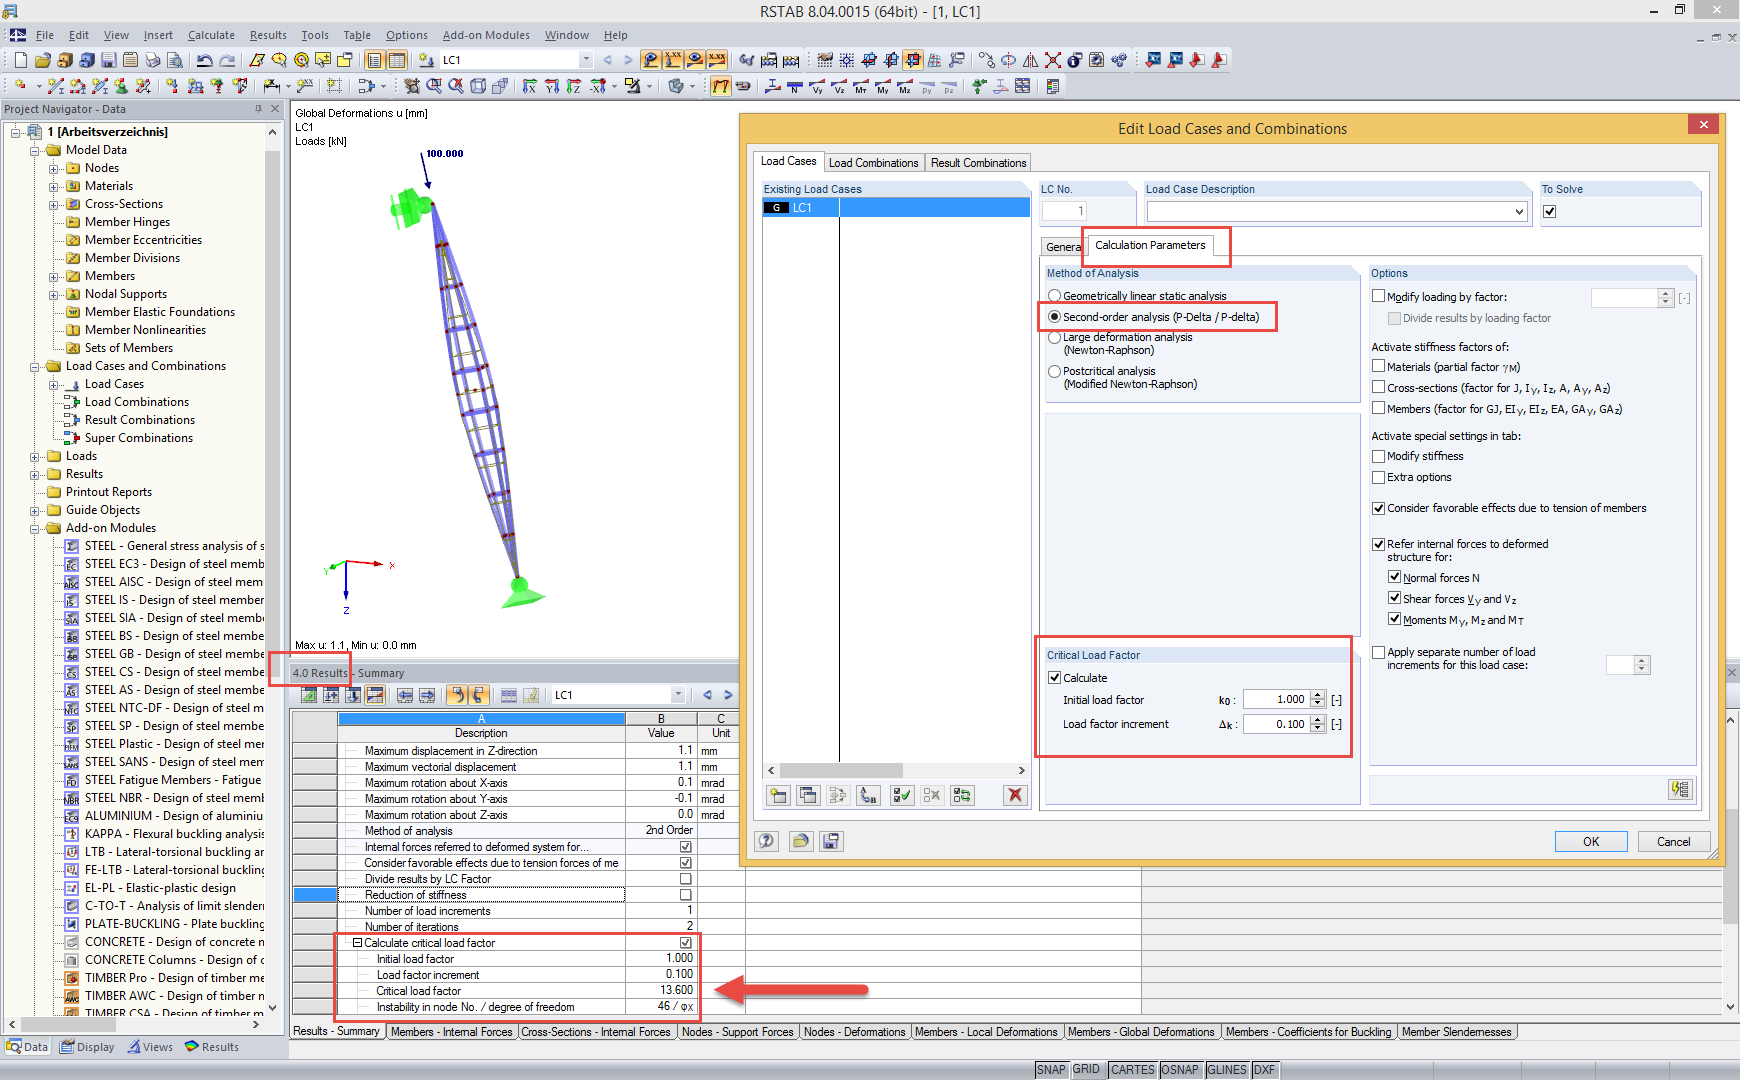
Task: Click the view in Y direction icon
Action: [x=552, y=87]
